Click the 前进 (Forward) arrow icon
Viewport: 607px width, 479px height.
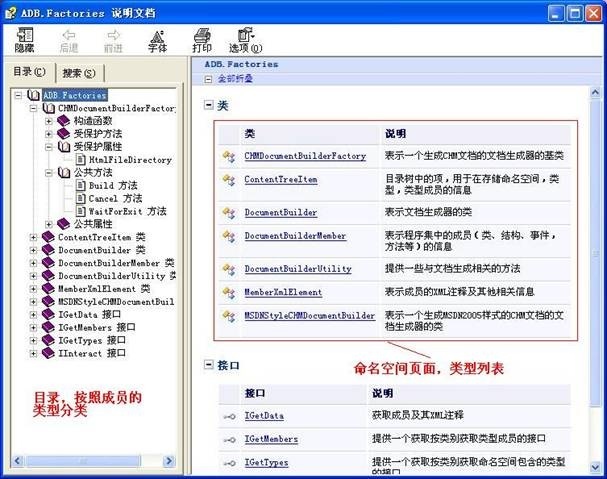(x=112, y=38)
